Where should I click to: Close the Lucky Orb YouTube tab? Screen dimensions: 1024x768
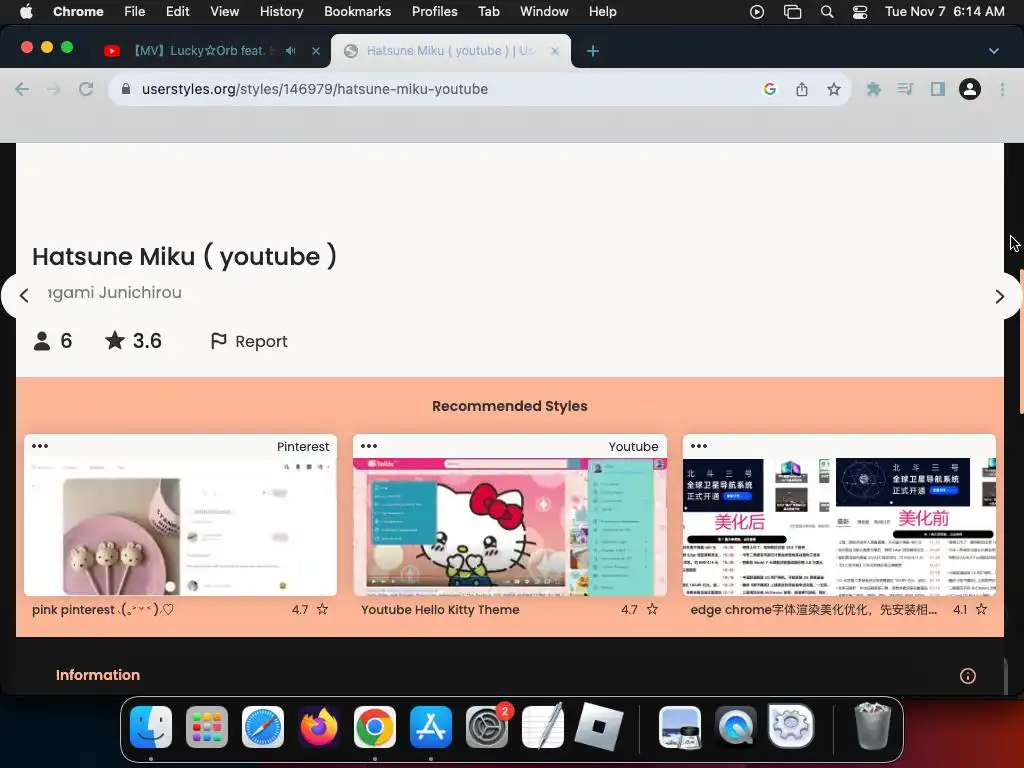(x=316, y=51)
